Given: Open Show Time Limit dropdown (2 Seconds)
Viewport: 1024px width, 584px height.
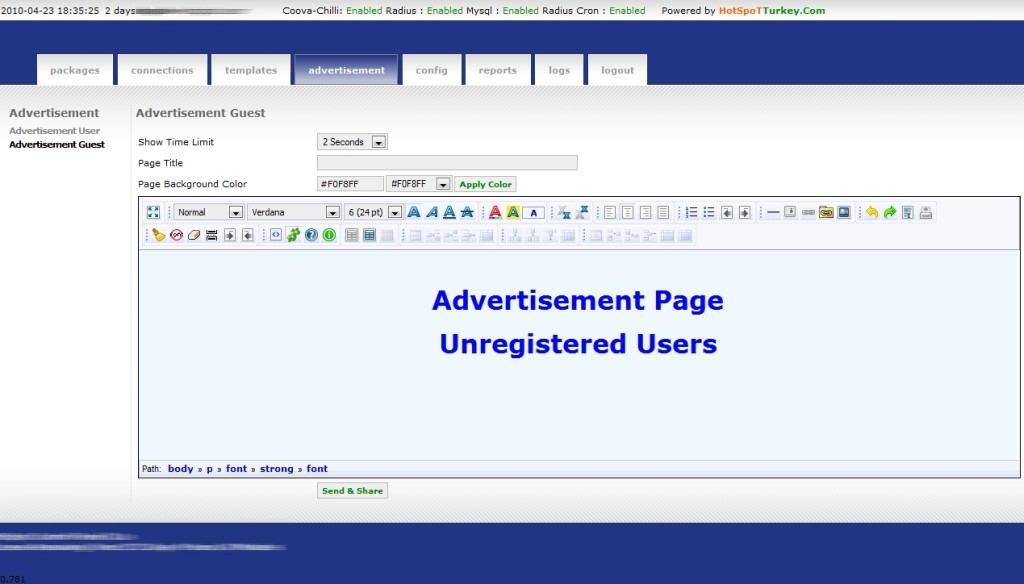Looking at the screenshot, I should [x=352, y=142].
